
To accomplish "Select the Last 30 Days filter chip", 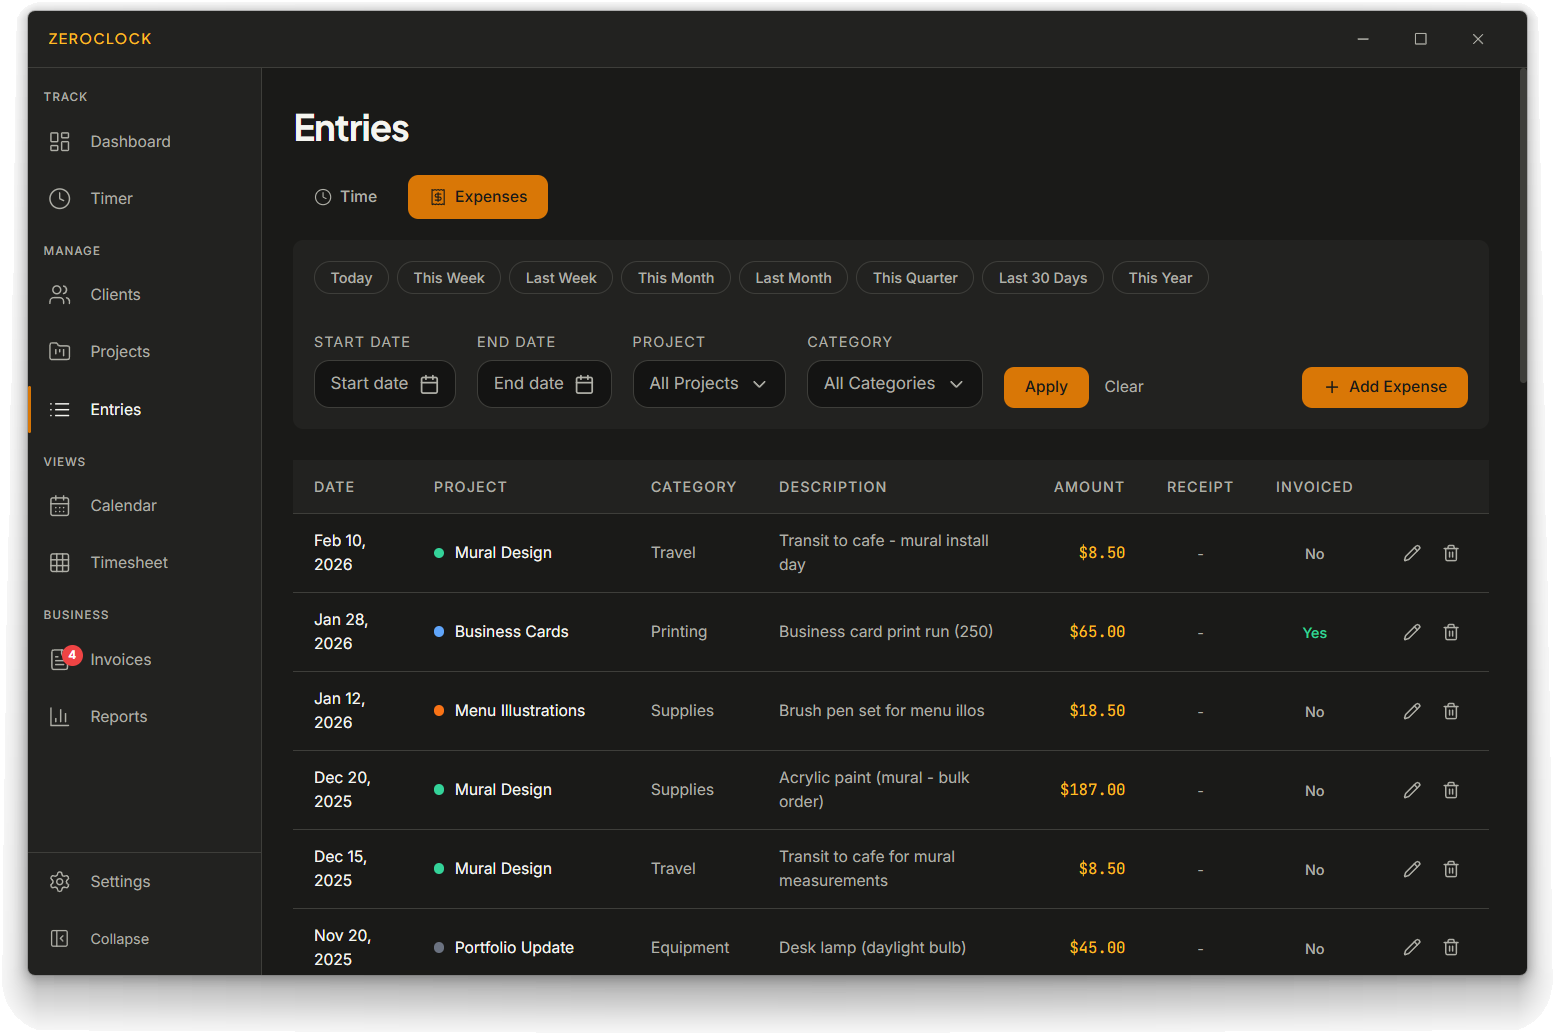I will tap(1042, 278).
